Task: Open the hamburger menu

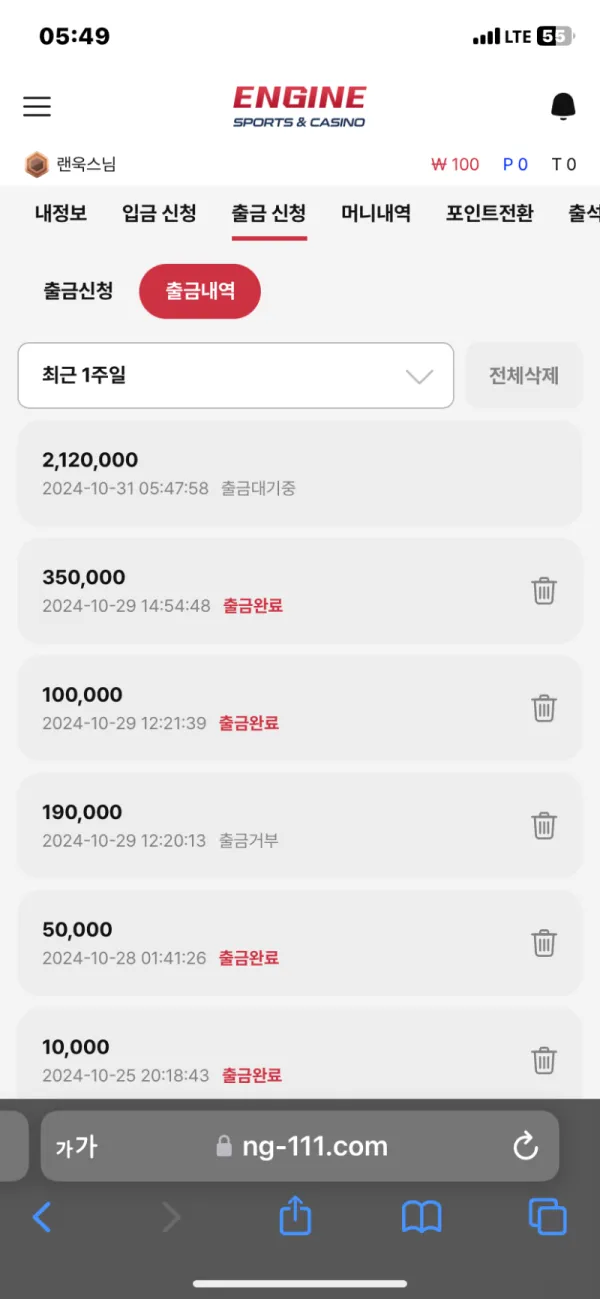Action: (x=37, y=107)
